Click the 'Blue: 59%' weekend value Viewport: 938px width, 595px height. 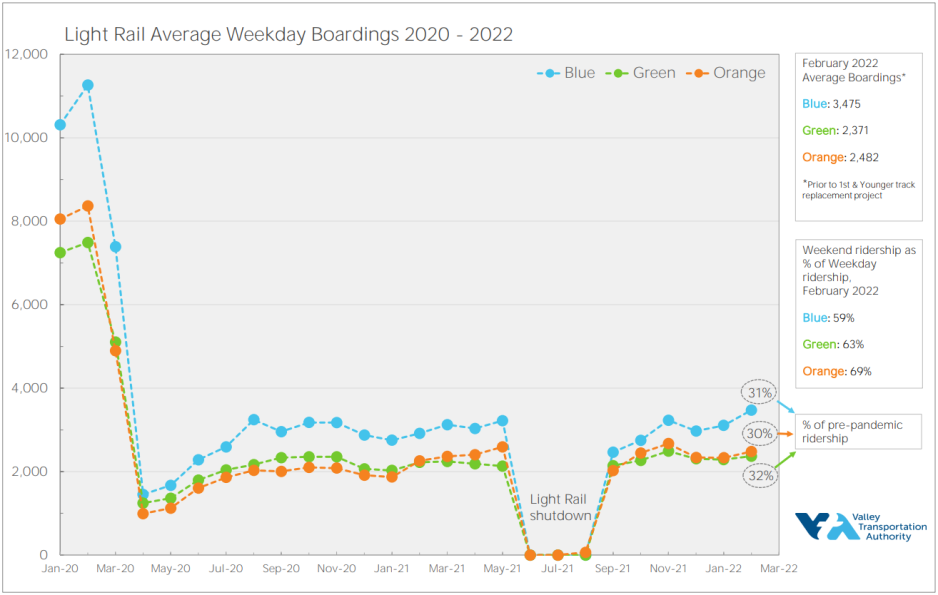pos(829,318)
